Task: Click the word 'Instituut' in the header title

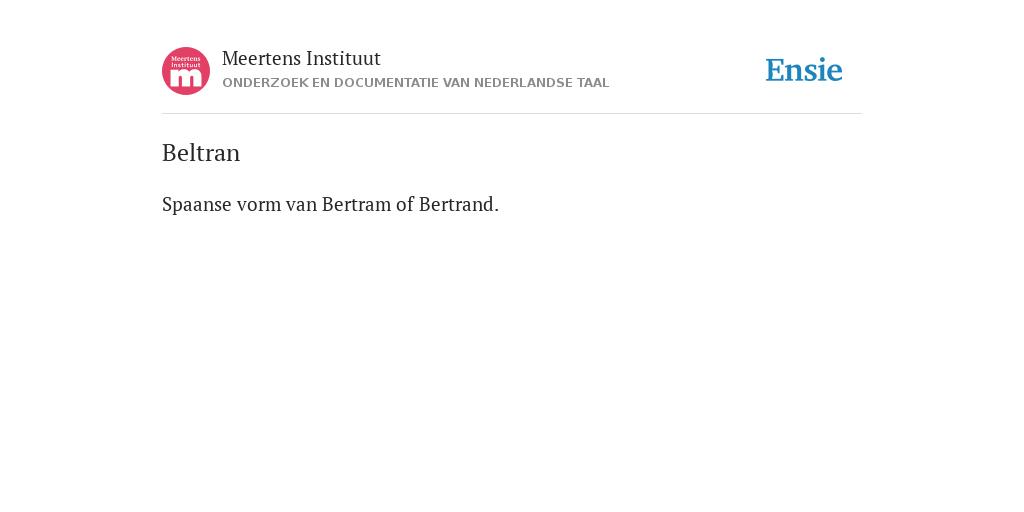Action: point(343,58)
